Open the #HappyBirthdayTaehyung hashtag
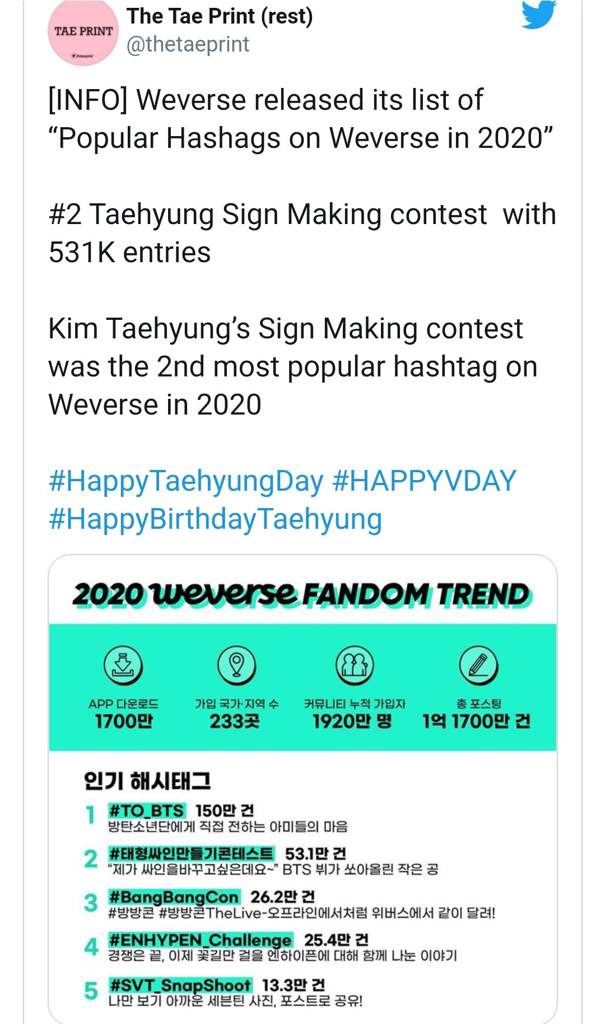Screen dimensions: 605x1024 [x=216, y=520]
